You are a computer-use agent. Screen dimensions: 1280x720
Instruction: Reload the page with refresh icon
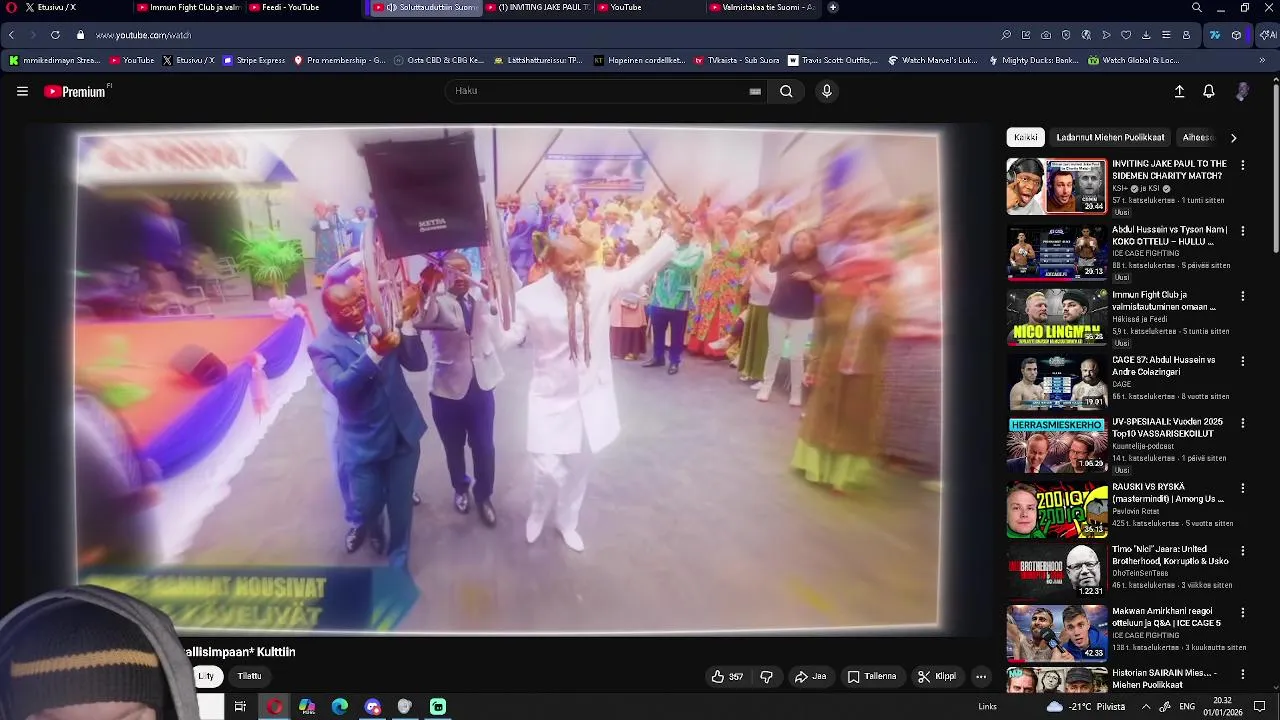[x=55, y=35]
